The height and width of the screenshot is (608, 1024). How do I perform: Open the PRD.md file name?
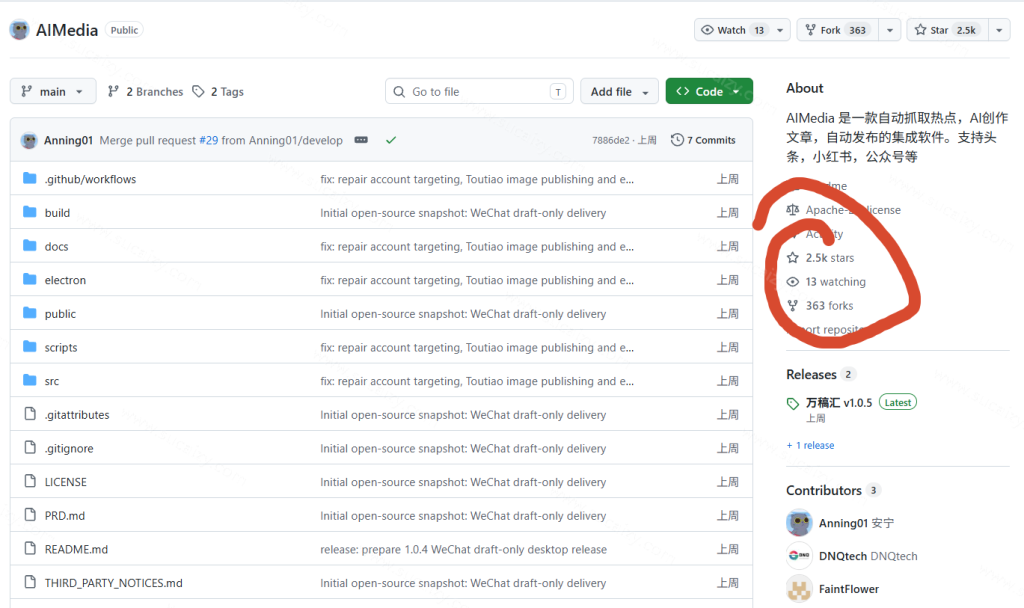pyautogui.click(x=65, y=515)
